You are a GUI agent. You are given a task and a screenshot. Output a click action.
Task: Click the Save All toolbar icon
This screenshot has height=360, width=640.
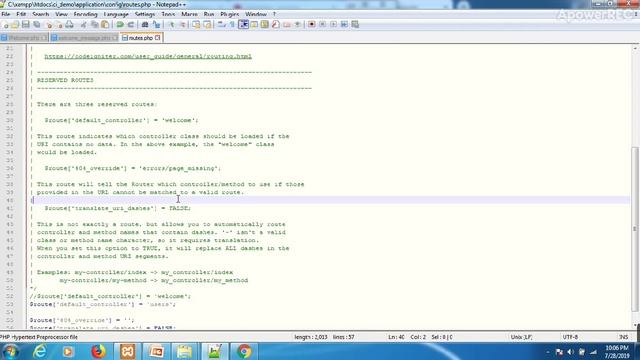[36, 24]
